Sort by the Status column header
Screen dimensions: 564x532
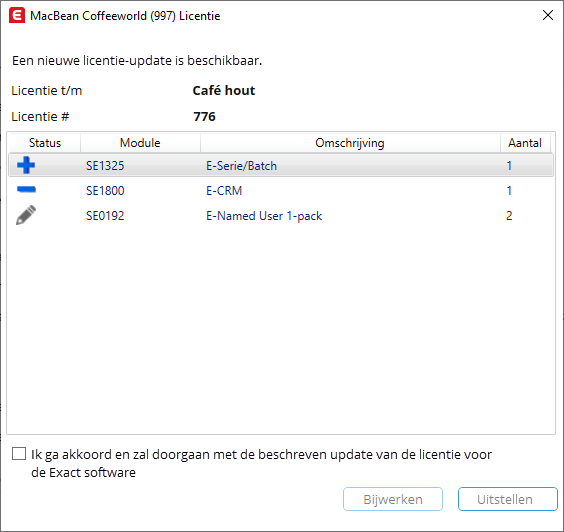[45, 143]
